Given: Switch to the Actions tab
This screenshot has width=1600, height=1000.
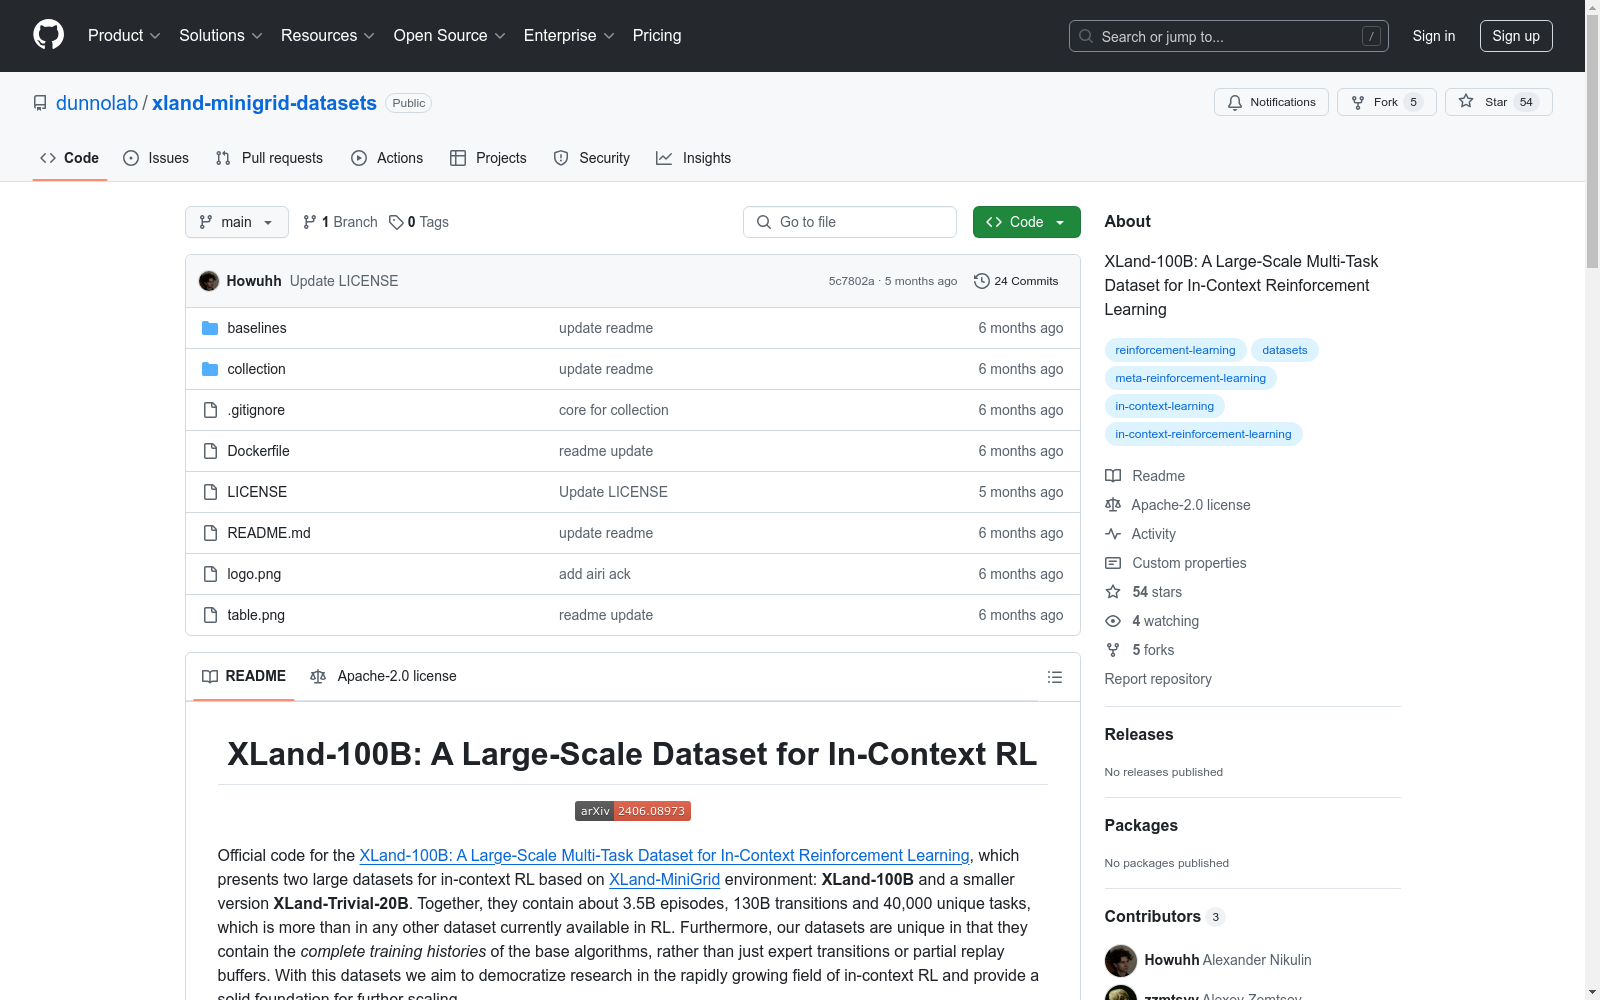Looking at the screenshot, I should click(x=387, y=158).
